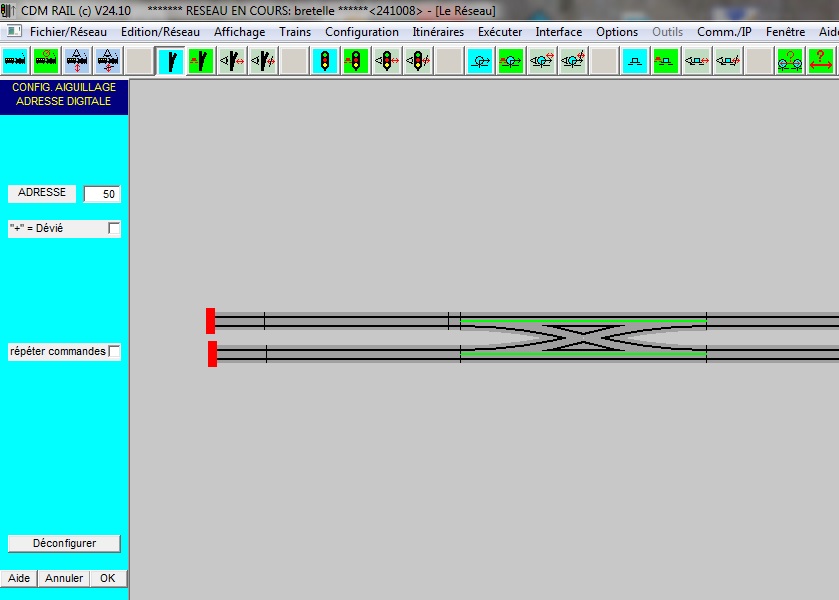Viewport: 839px width, 600px height.
Task: Select the green circle-arrow actuator icon
Action: point(510,60)
